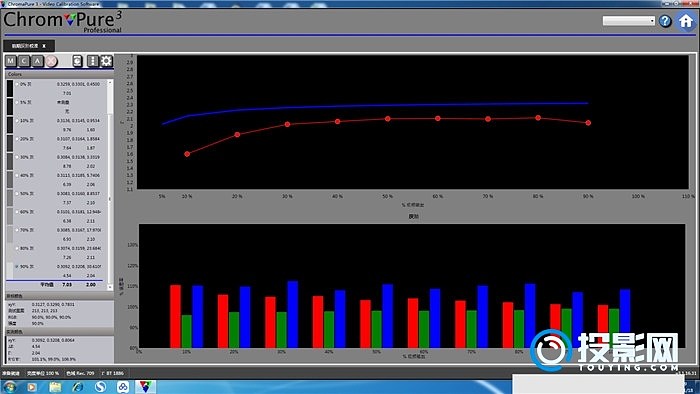Open the gear settings icon
700x394 pixels.
point(106,61)
